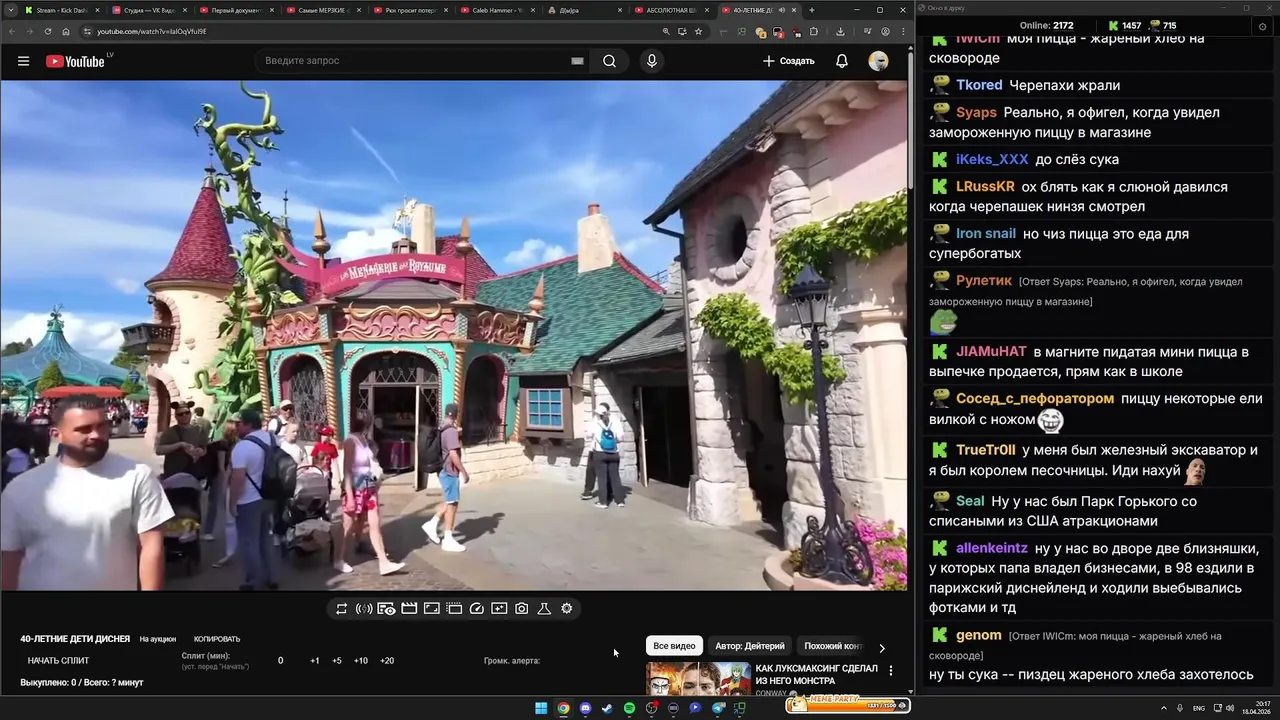Switch to the Дыра browser tab
Image resolution: width=1280 pixels, height=720 pixels.
583,10
